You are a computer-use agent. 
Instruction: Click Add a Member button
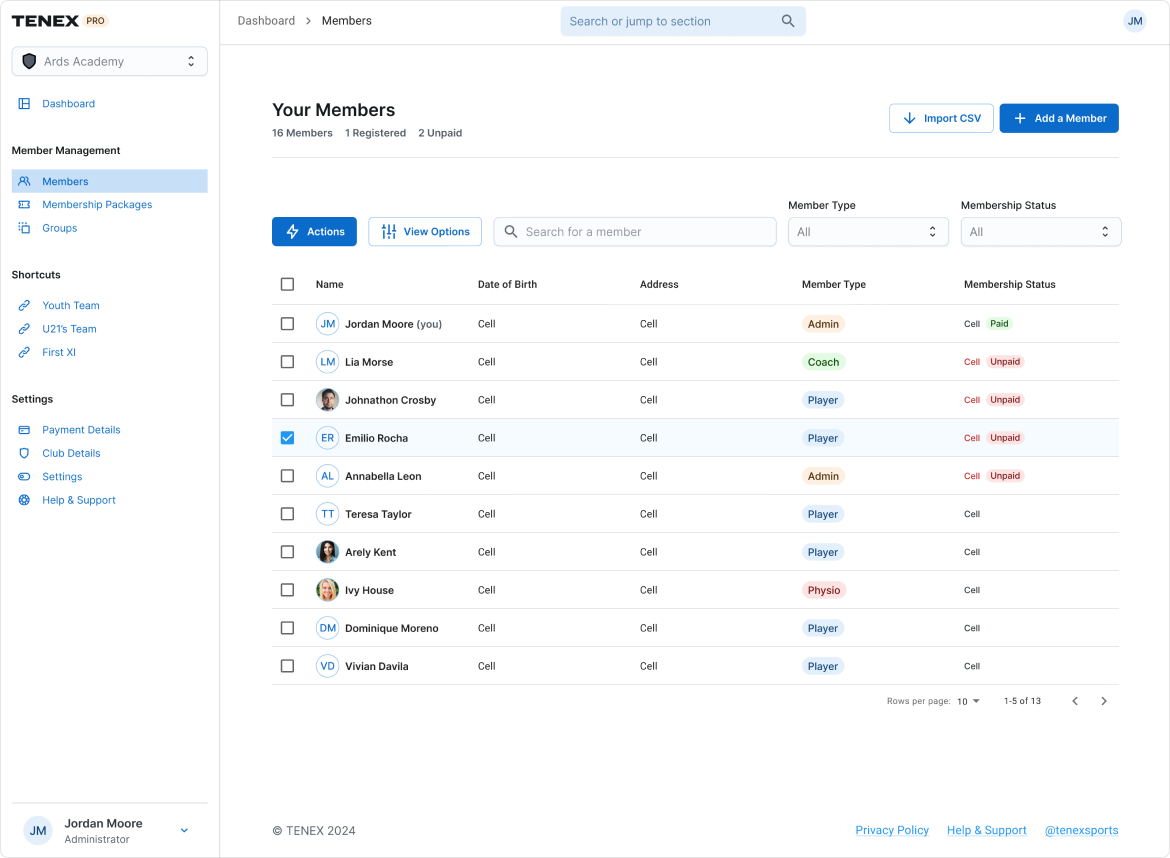(x=1059, y=119)
